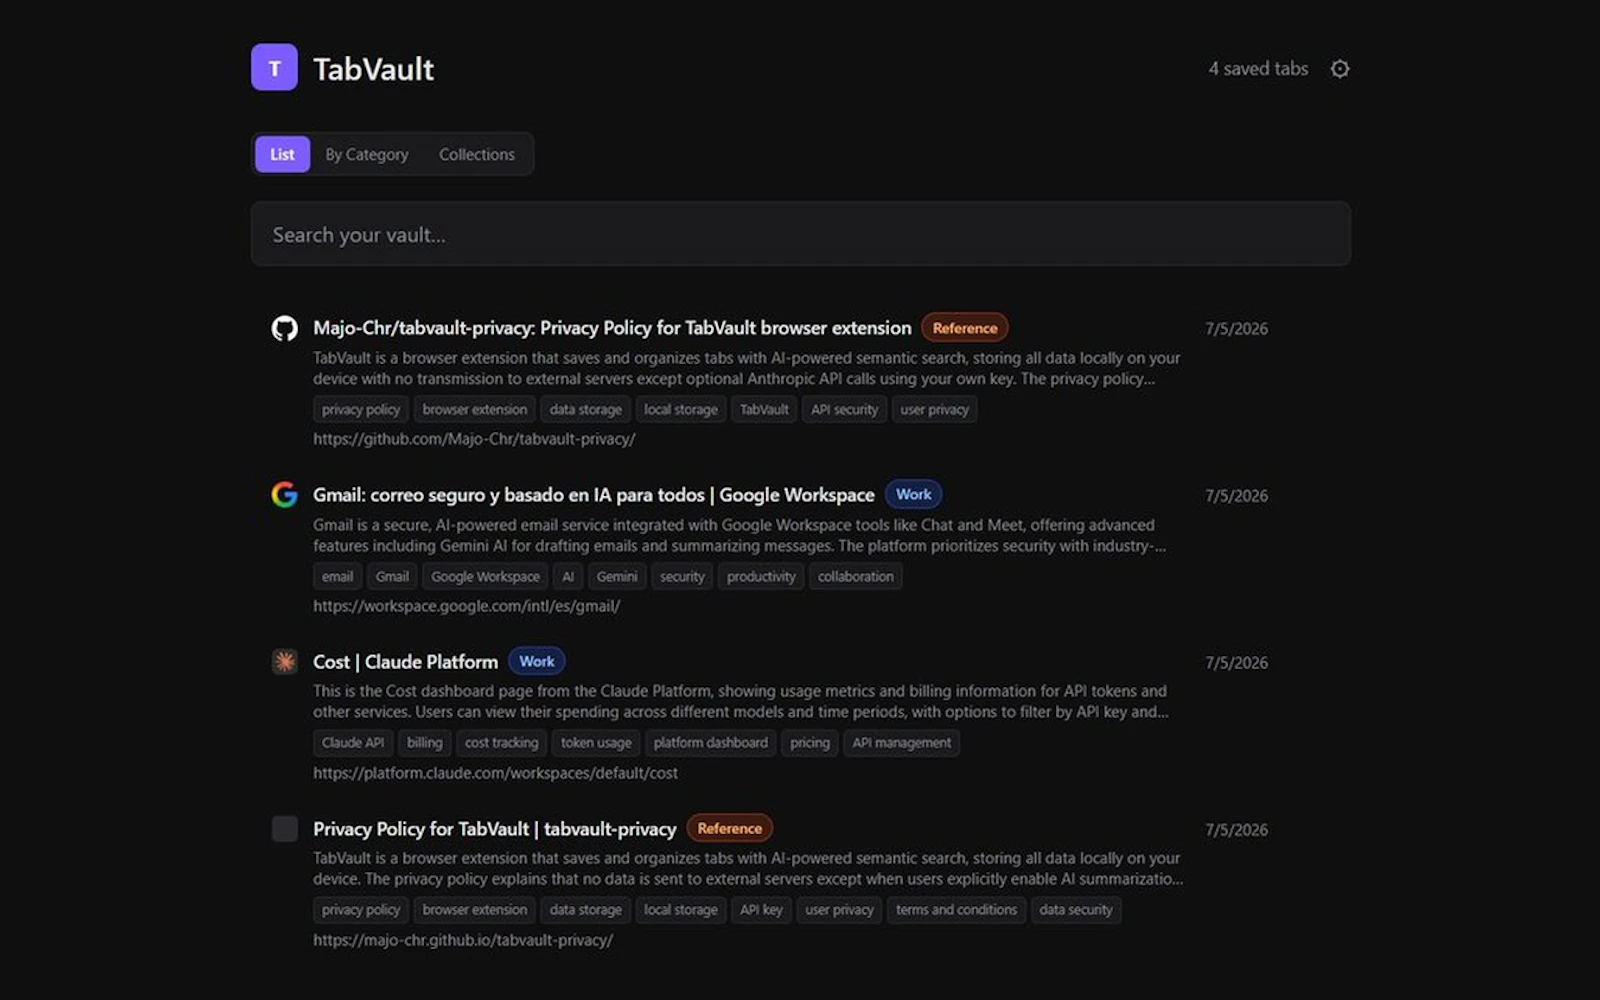Image resolution: width=1600 pixels, height=1000 pixels.
Task: Click the workspace.google.com Gmail URL
Action: (x=466, y=606)
